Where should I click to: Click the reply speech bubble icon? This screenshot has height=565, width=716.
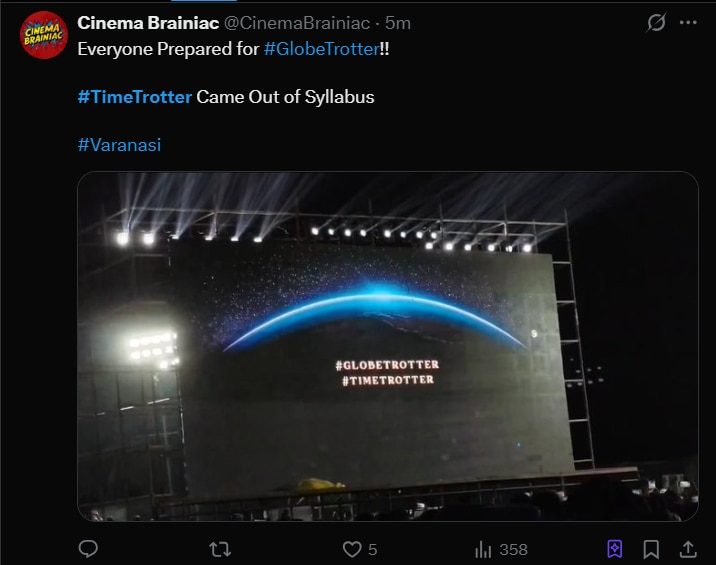(x=88, y=549)
